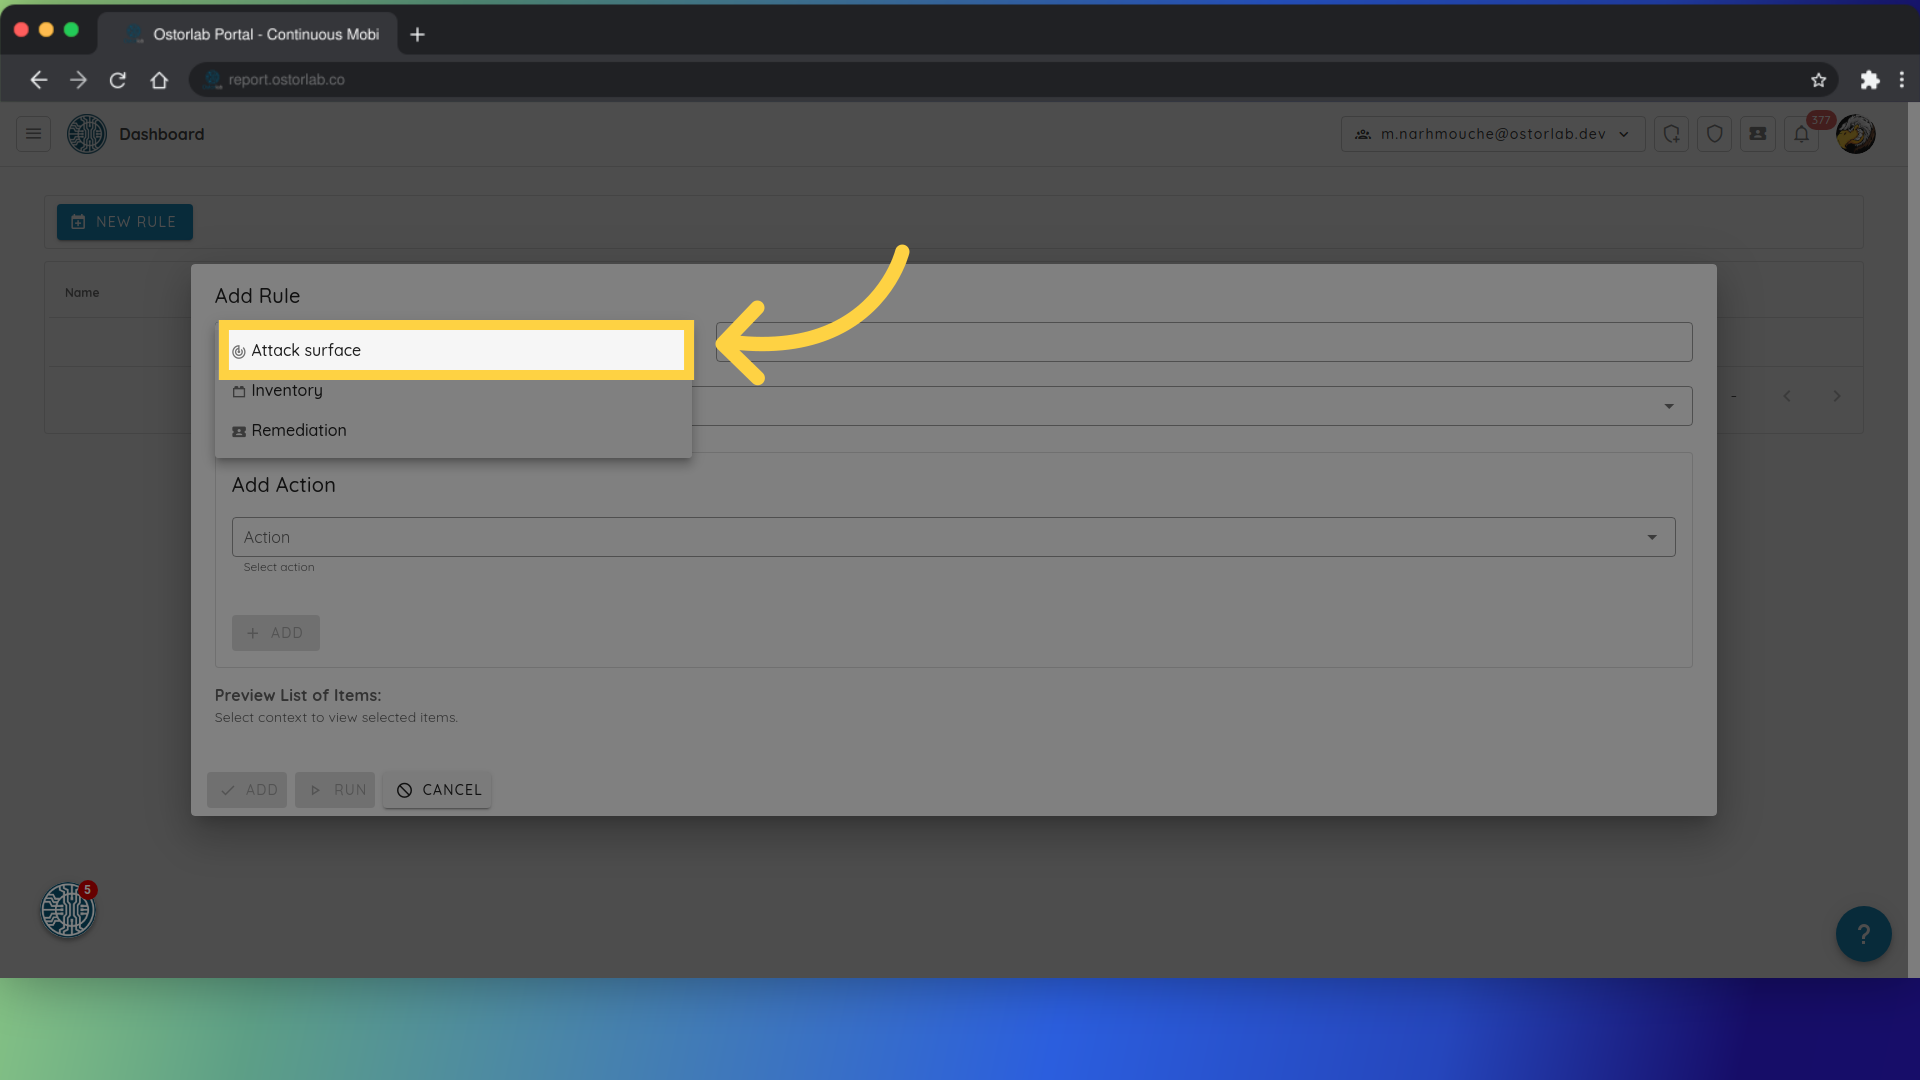The width and height of the screenshot is (1920, 1080).
Task: Click the help question mark icon
Action: coord(1863,934)
